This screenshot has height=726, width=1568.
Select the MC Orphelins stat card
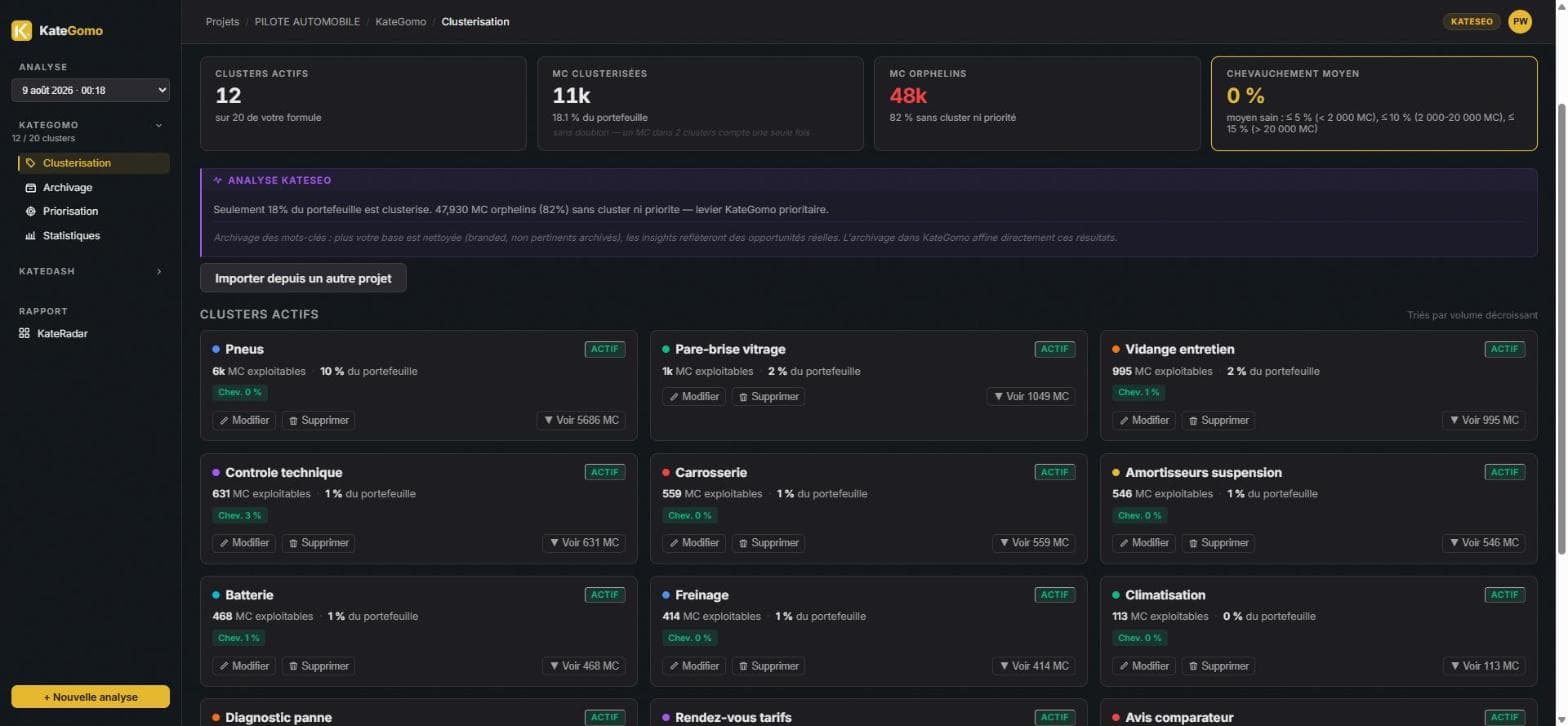[x=1037, y=103]
